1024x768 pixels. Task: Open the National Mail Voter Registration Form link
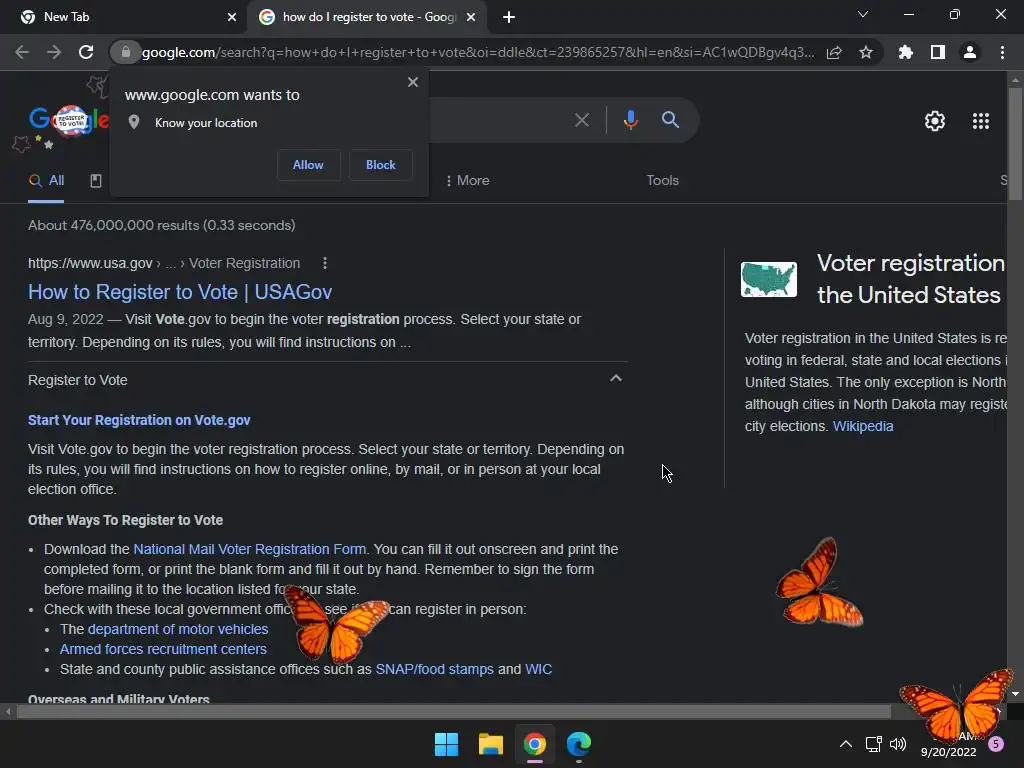point(249,549)
